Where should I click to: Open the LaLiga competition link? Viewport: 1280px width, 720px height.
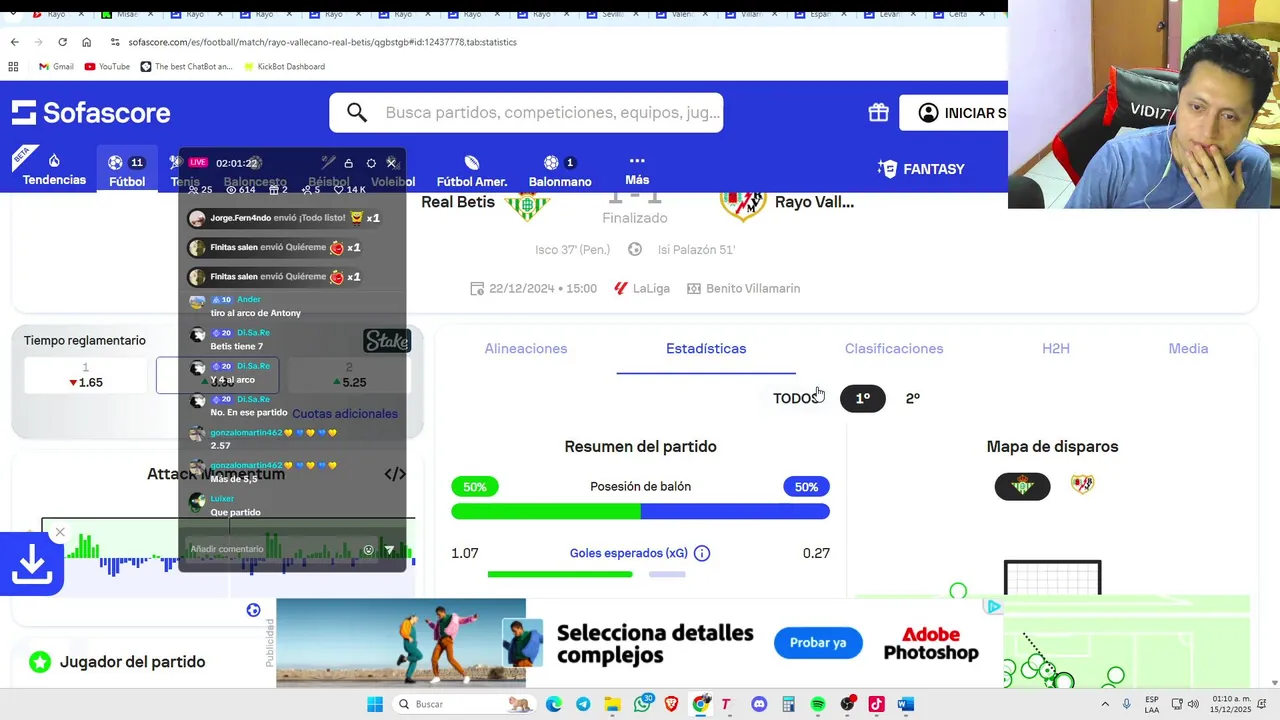coord(642,288)
